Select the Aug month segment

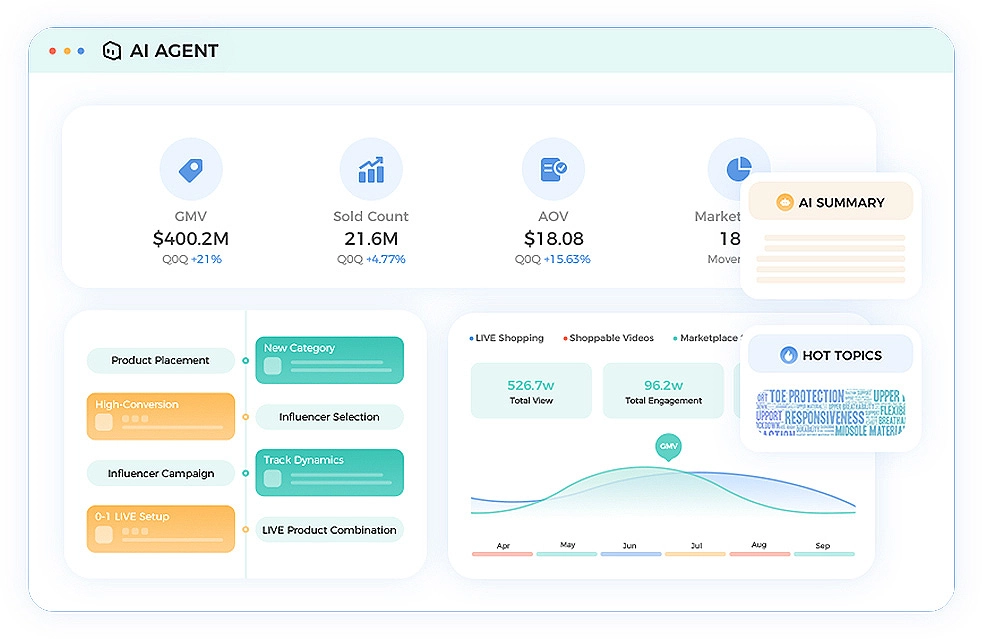[758, 549]
